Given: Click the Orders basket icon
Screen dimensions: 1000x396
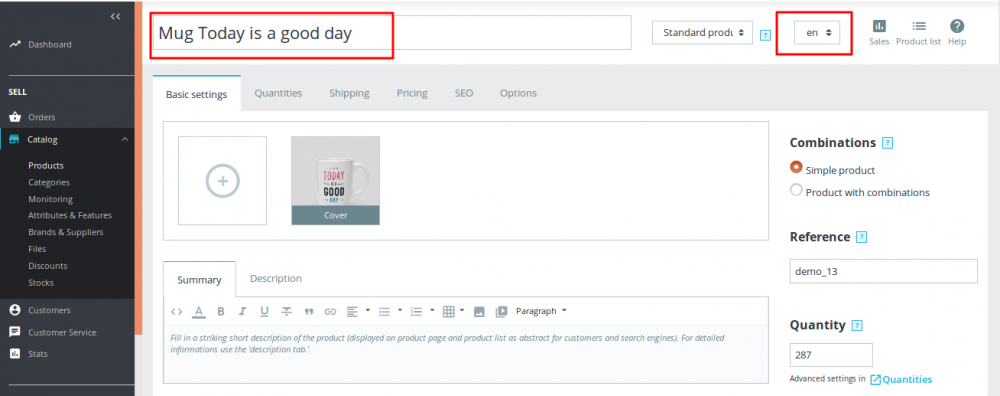Looking at the screenshot, I should pos(15,117).
